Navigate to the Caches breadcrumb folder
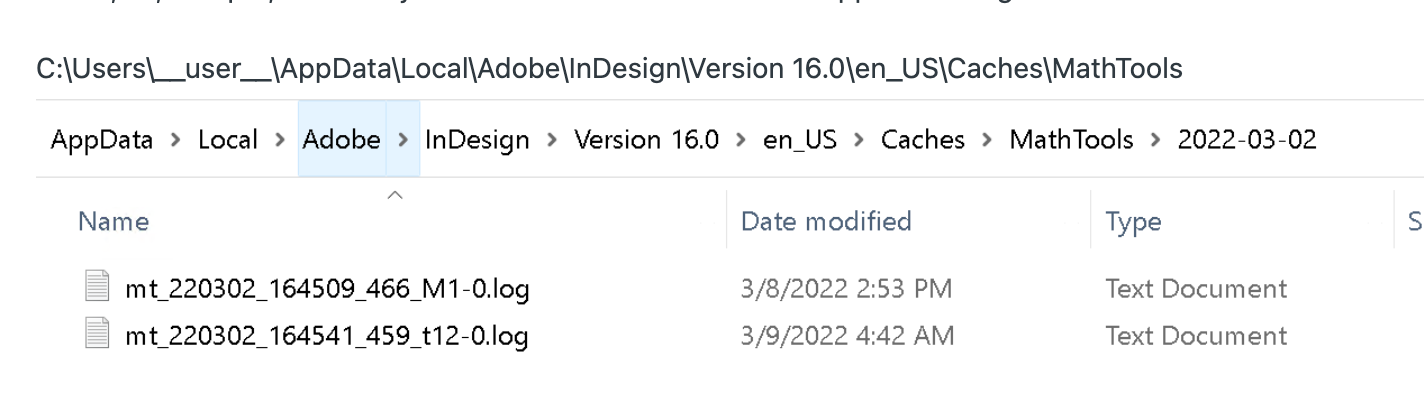1424x408 pixels. pyautogui.click(x=923, y=140)
